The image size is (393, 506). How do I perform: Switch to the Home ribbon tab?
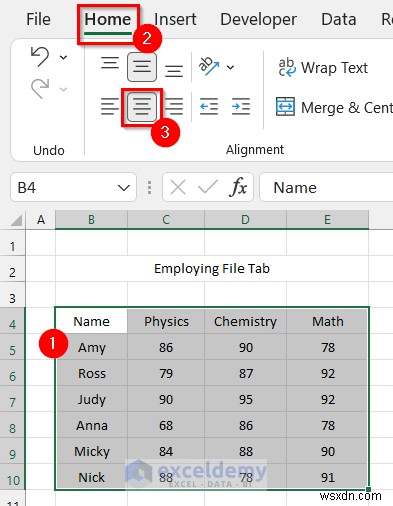tap(108, 19)
